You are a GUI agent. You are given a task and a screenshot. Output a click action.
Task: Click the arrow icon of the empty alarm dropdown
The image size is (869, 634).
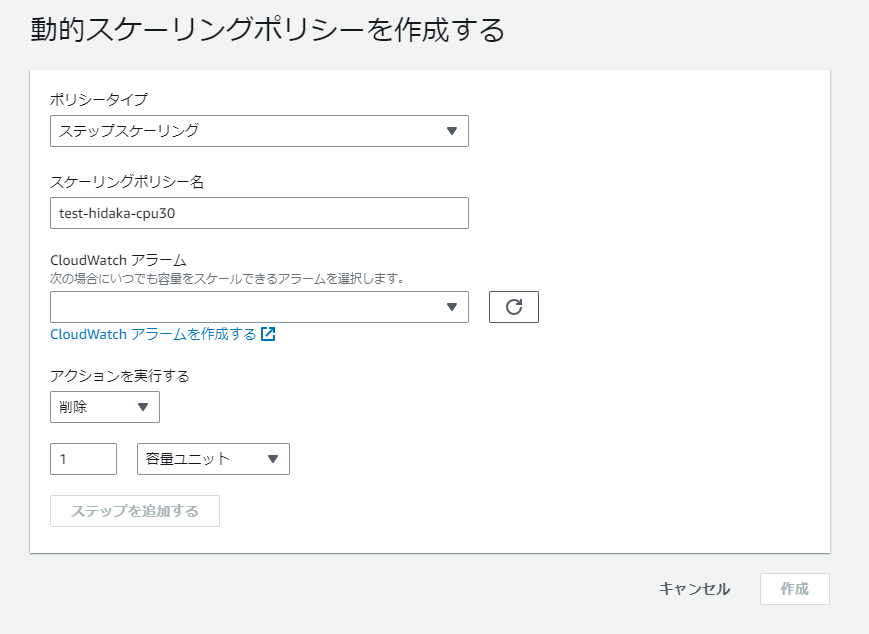[x=452, y=307]
